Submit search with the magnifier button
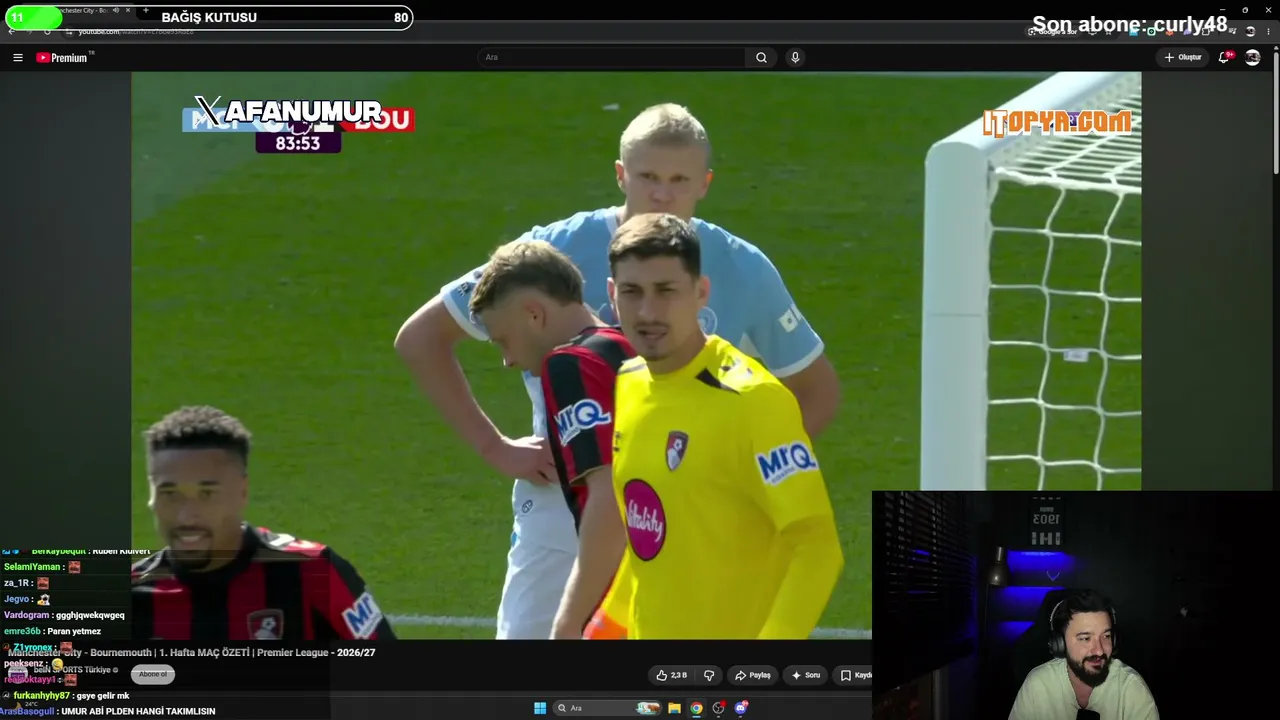Viewport: 1280px width, 720px height. pos(761,58)
